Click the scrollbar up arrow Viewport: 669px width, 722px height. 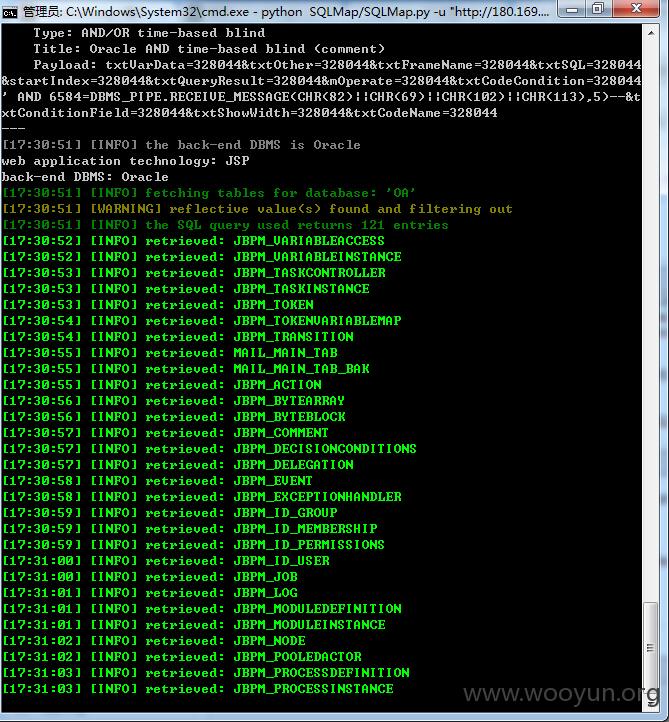(651, 33)
